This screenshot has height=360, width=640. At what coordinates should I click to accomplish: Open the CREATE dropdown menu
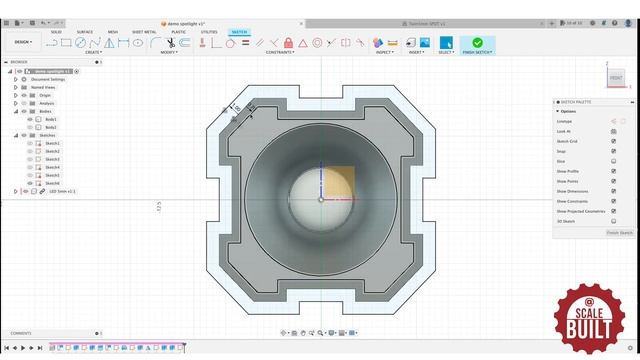[x=93, y=52]
